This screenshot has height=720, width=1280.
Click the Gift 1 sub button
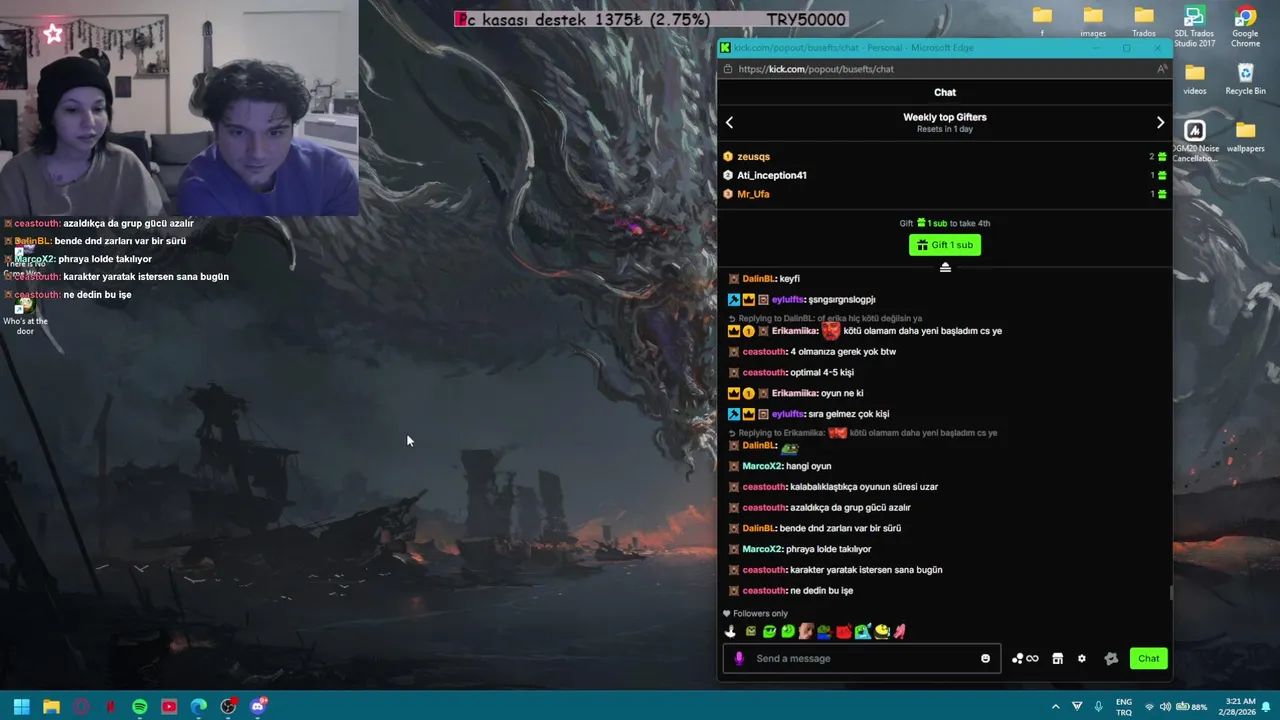pos(945,245)
